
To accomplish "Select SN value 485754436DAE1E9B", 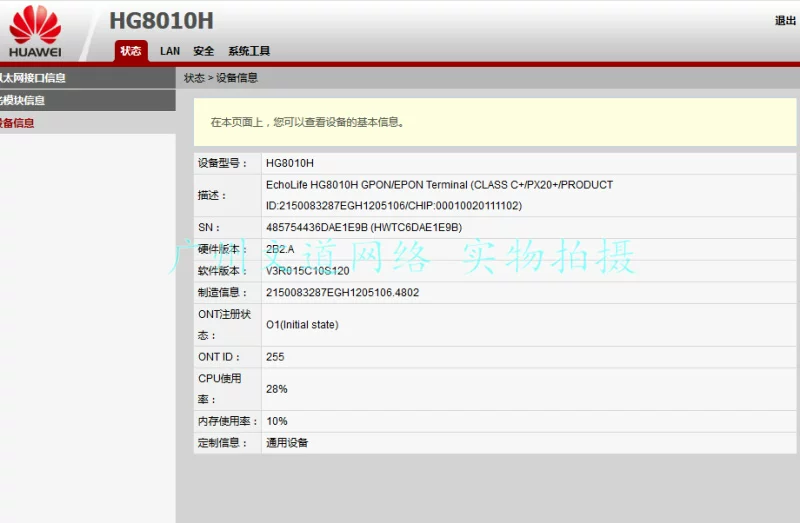I will [364, 228].
